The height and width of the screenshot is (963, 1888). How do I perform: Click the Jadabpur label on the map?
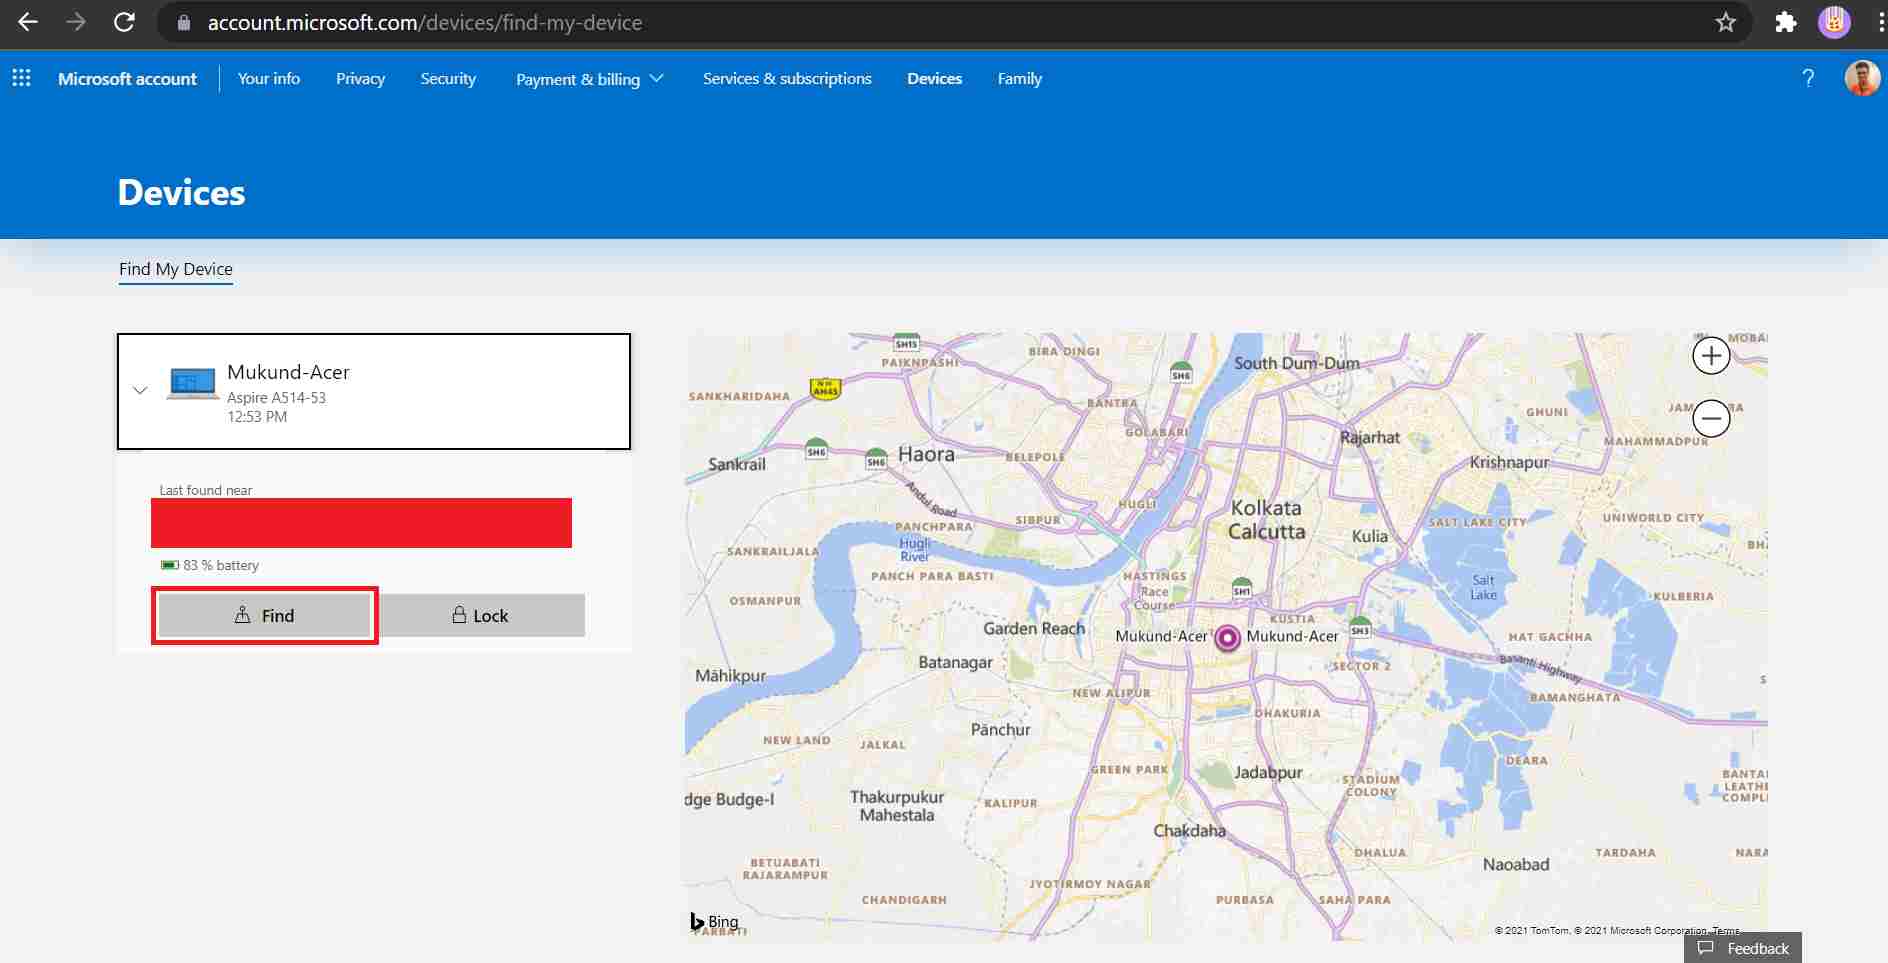[1268, 772]
